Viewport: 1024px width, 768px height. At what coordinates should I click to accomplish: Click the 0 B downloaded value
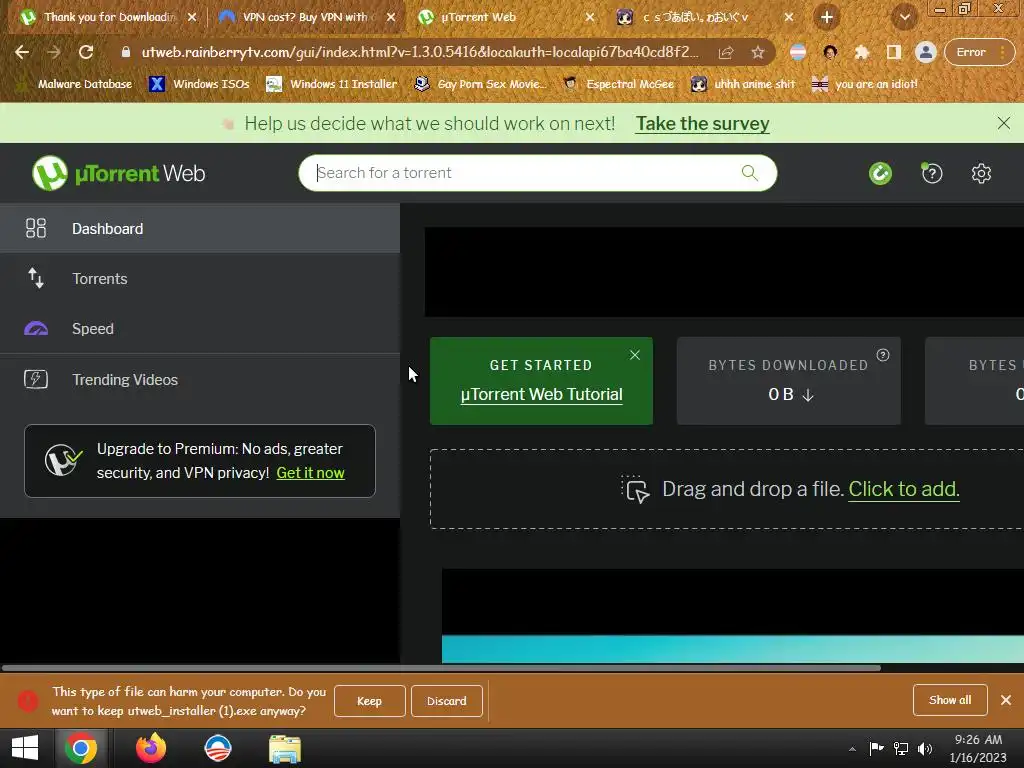[x=790, y=394]
